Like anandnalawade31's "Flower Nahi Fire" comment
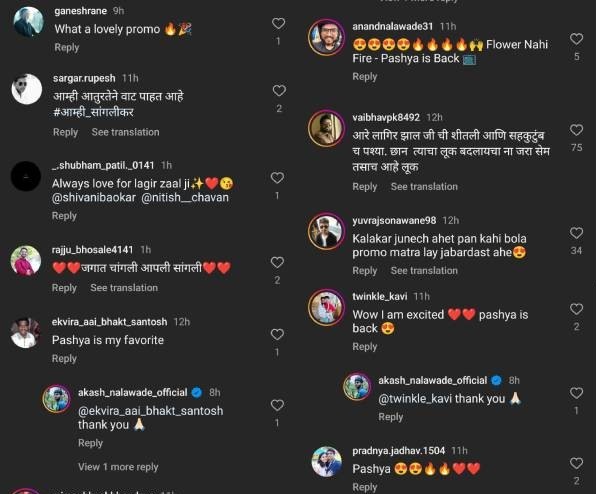 [x=577, y=39]
